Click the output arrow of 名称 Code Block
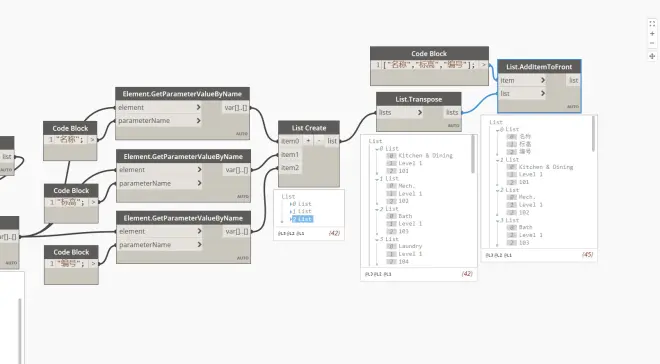 point(92,140)
